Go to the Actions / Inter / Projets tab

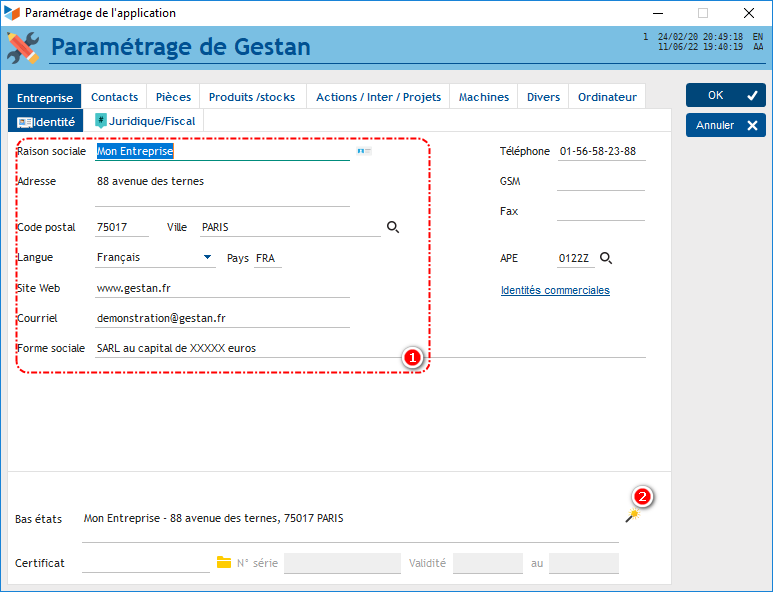[x=378, y=97]
